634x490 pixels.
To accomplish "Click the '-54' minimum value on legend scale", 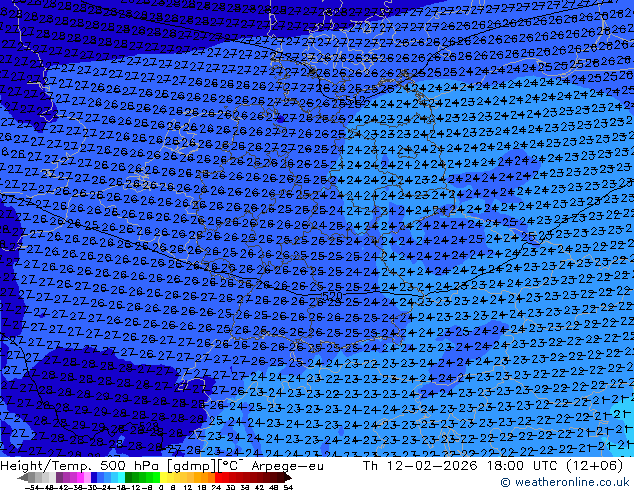I will [x=32, y=487].
